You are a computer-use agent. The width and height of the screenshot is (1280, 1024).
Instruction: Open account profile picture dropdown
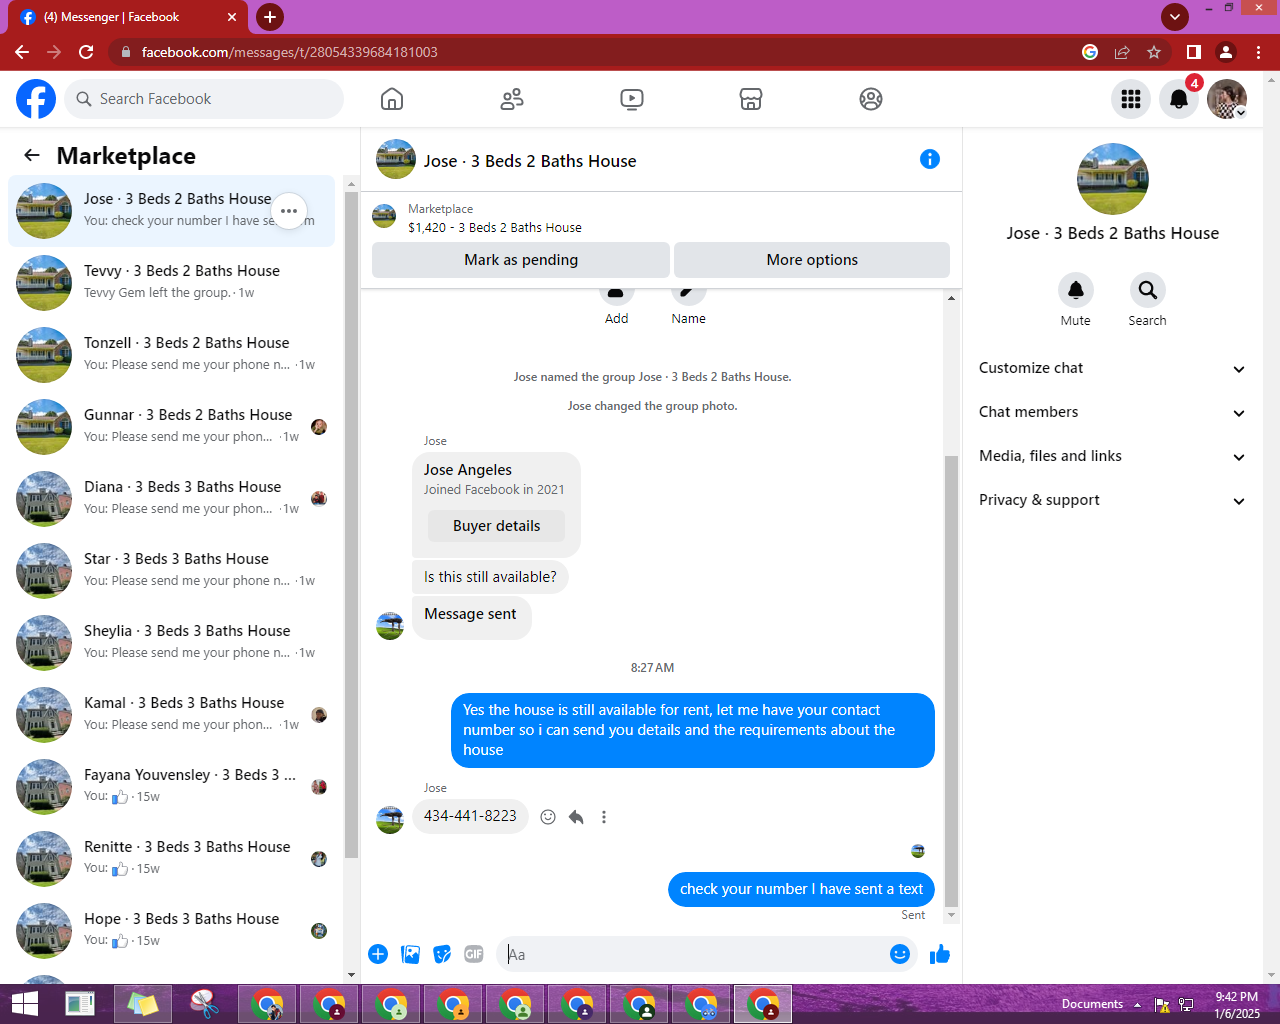pyautogui.click(x=1227, y=99)
